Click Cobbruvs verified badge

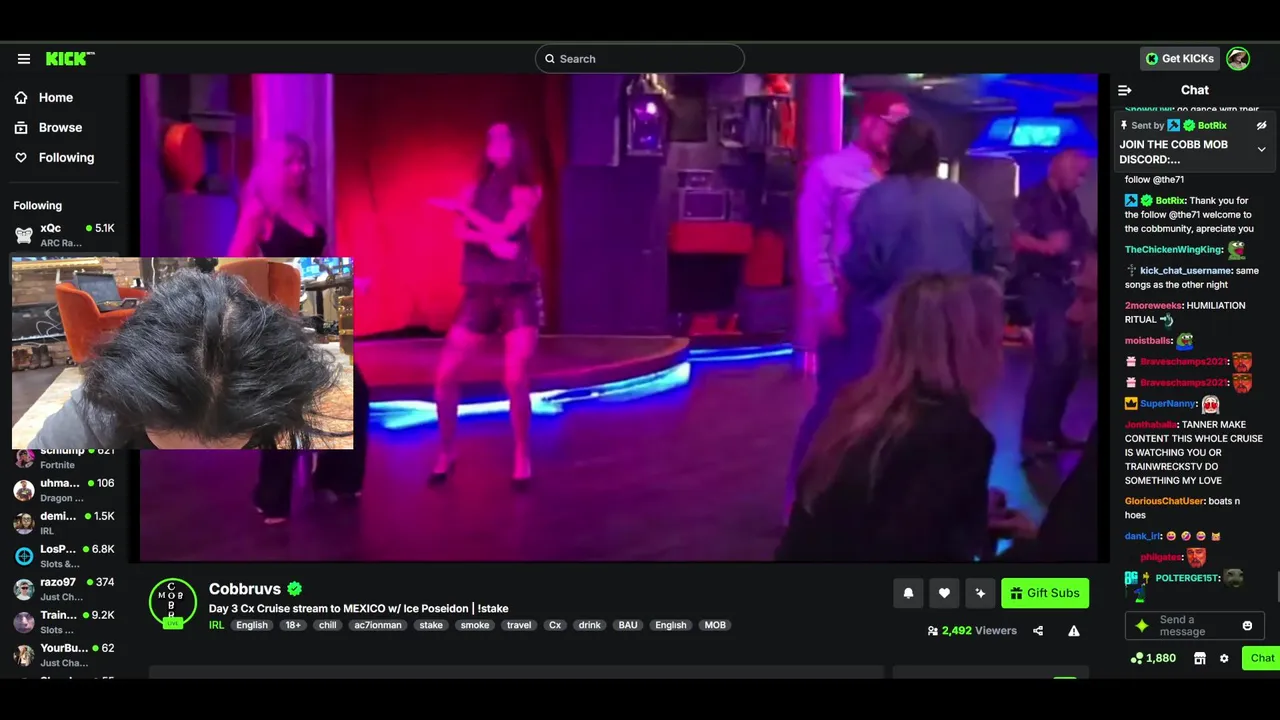[x=294, y=589]
